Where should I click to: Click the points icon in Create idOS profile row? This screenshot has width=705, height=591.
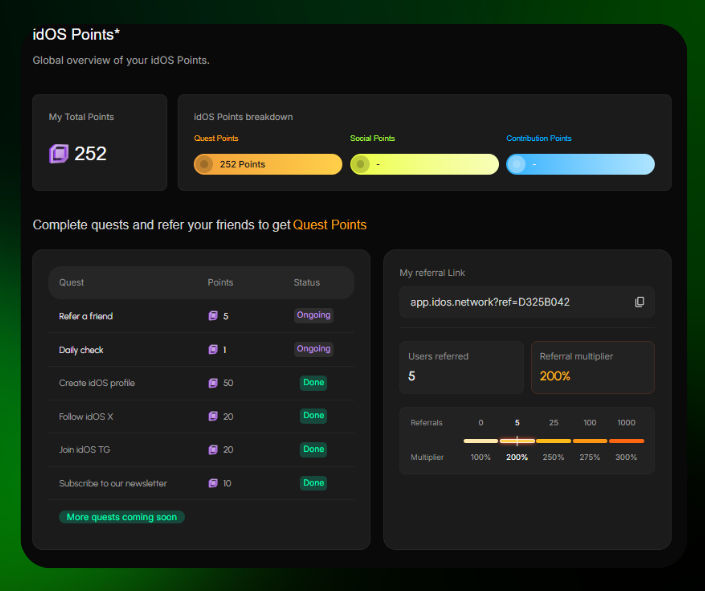tap(213, 383)
